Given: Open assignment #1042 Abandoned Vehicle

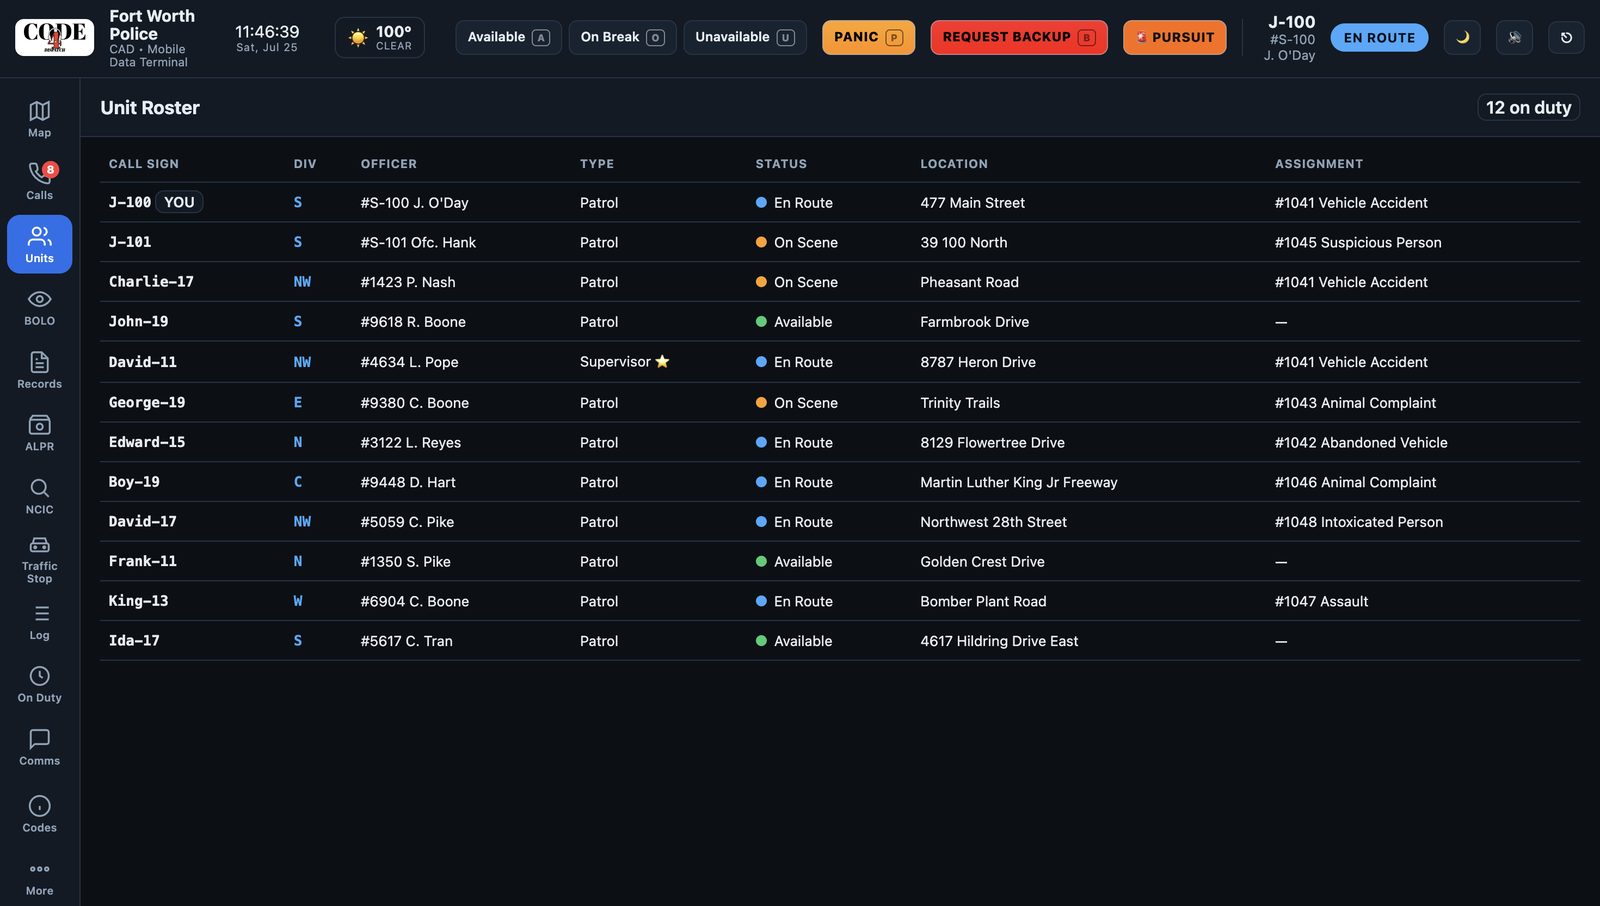Looking at the screenshot, I should coord(1361,442).
